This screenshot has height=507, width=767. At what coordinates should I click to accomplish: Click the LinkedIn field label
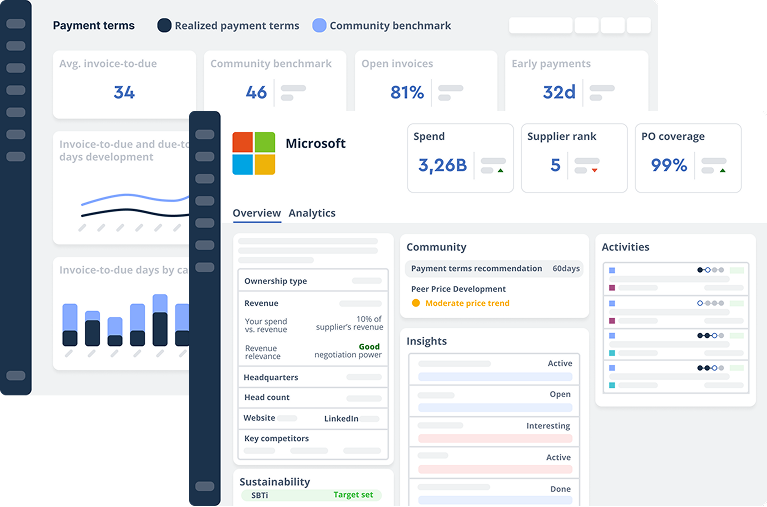tap(341, 418)
